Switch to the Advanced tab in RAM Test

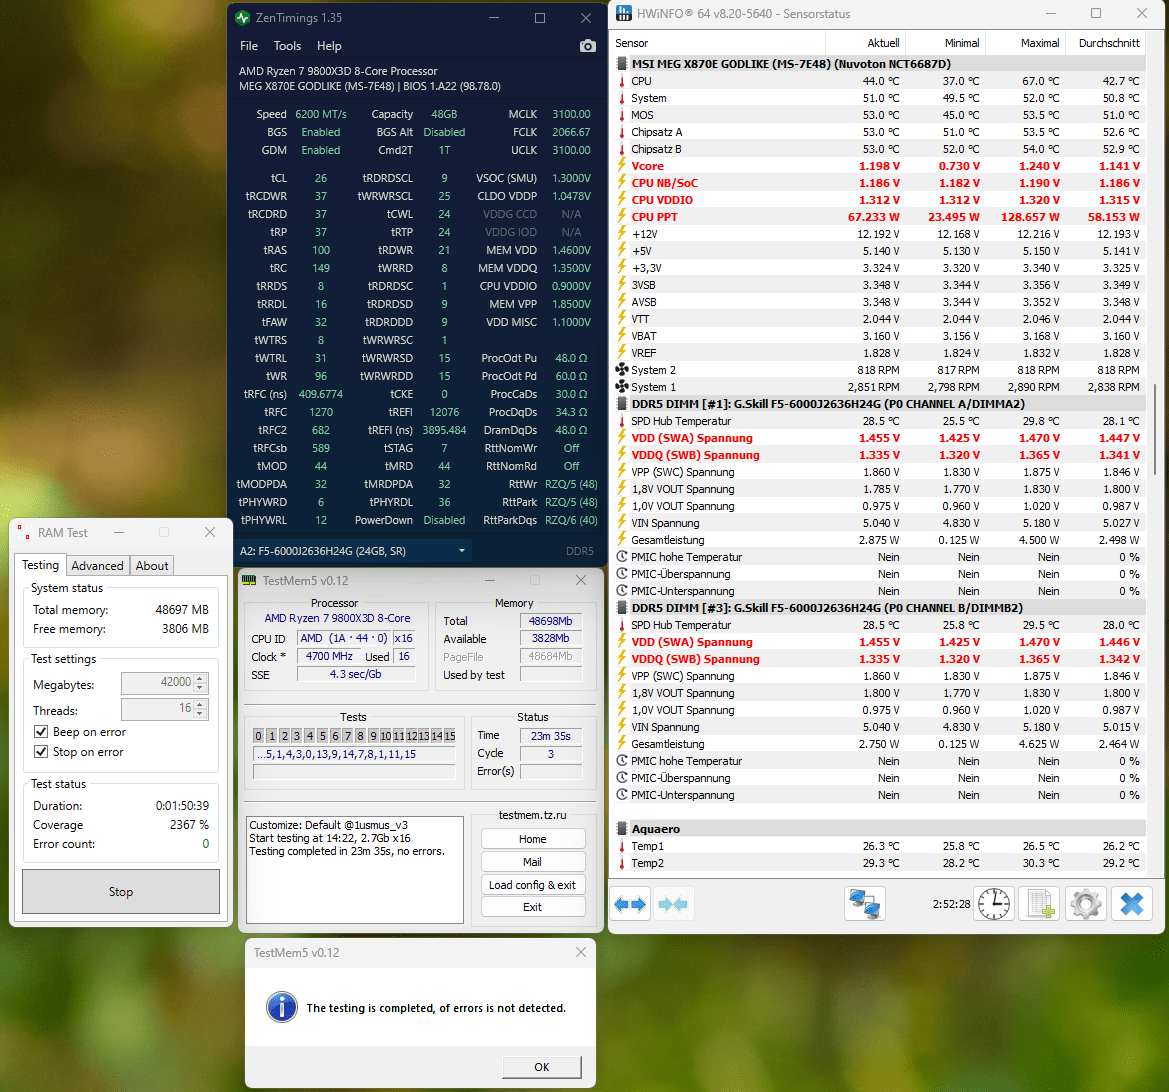pos(98,566)
